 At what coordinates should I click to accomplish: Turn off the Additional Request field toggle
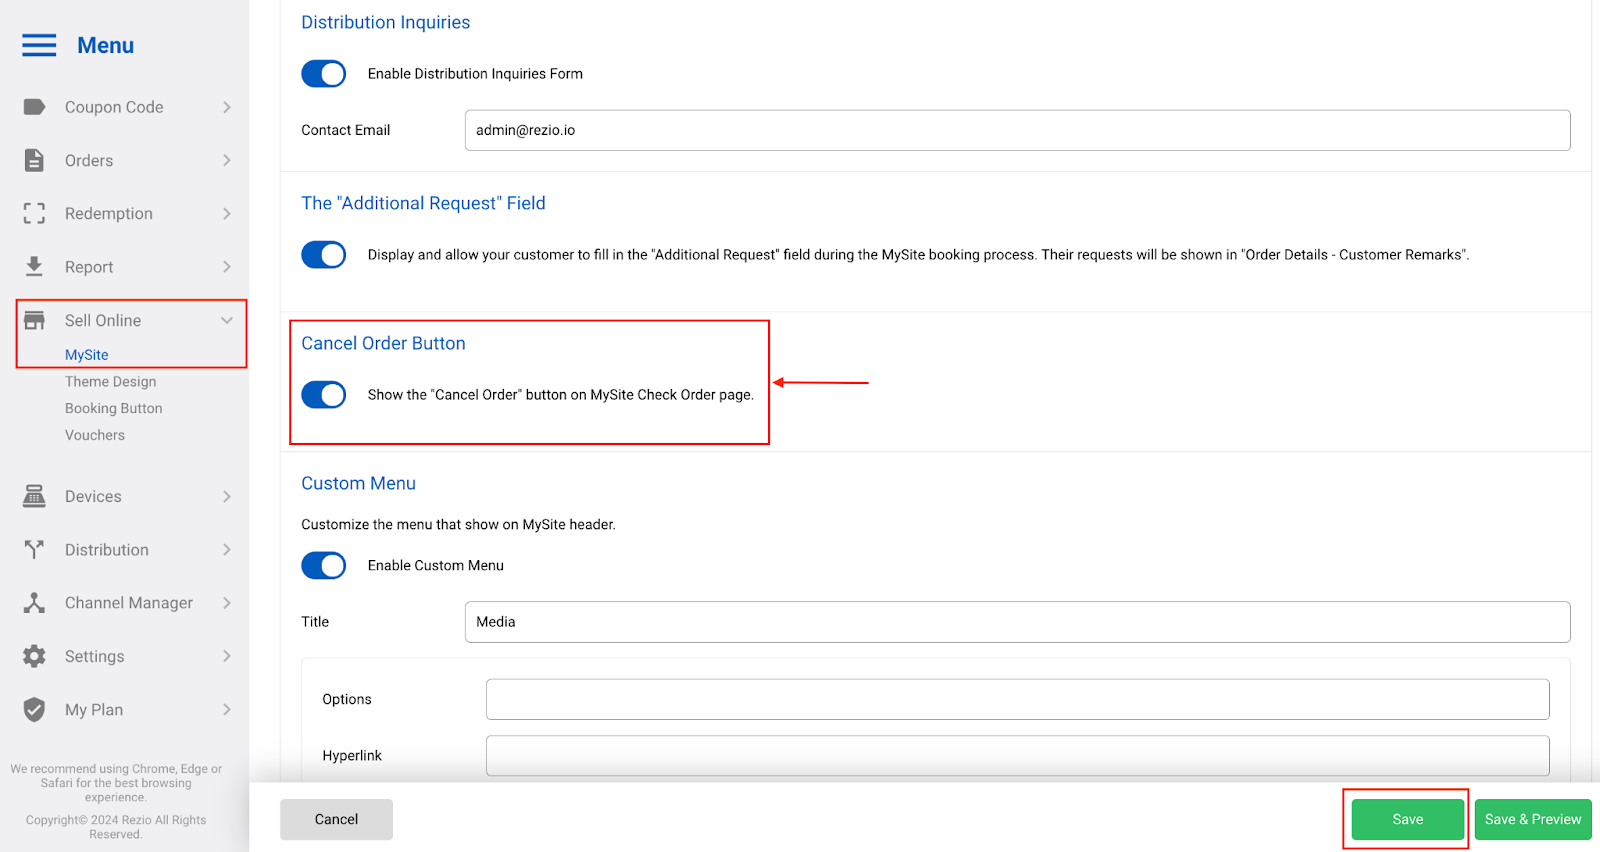tap(324, 255)
